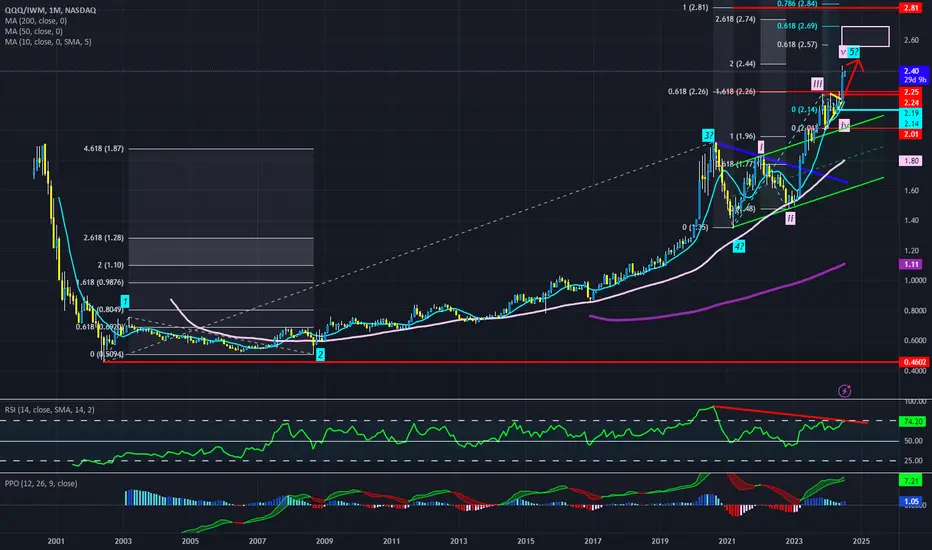Click the green 7.21 PPO value label
Image resolution: width=932 pixels, height=550 pixels.
[911, 480]
